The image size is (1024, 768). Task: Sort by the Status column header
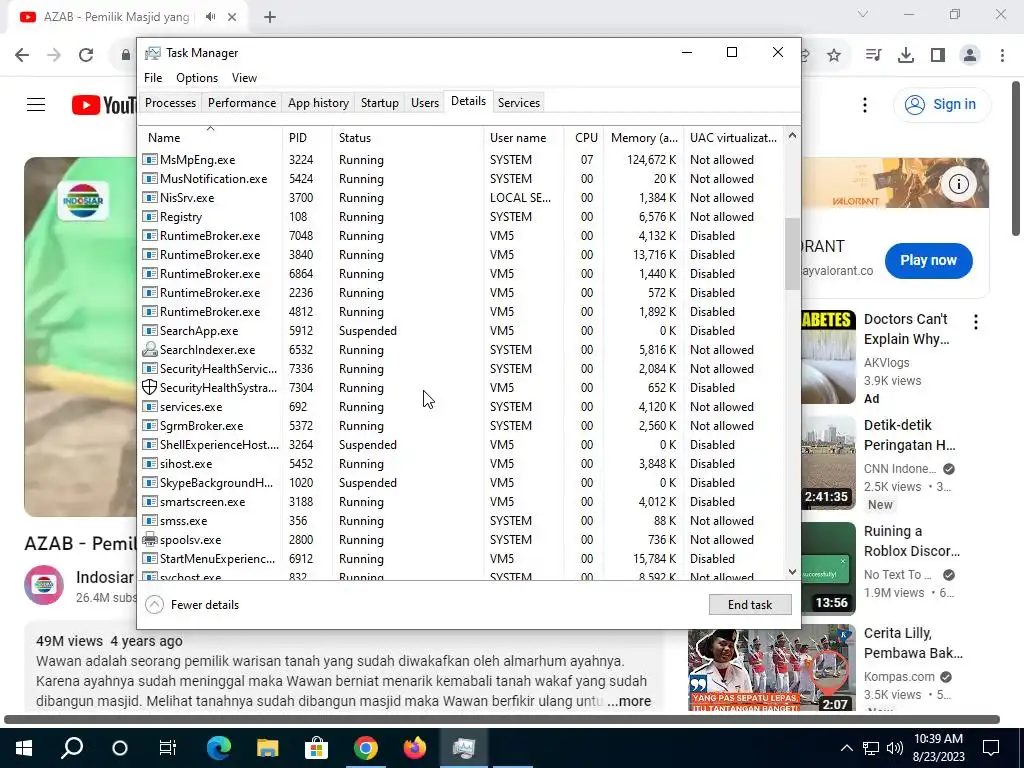coord(408,138)
